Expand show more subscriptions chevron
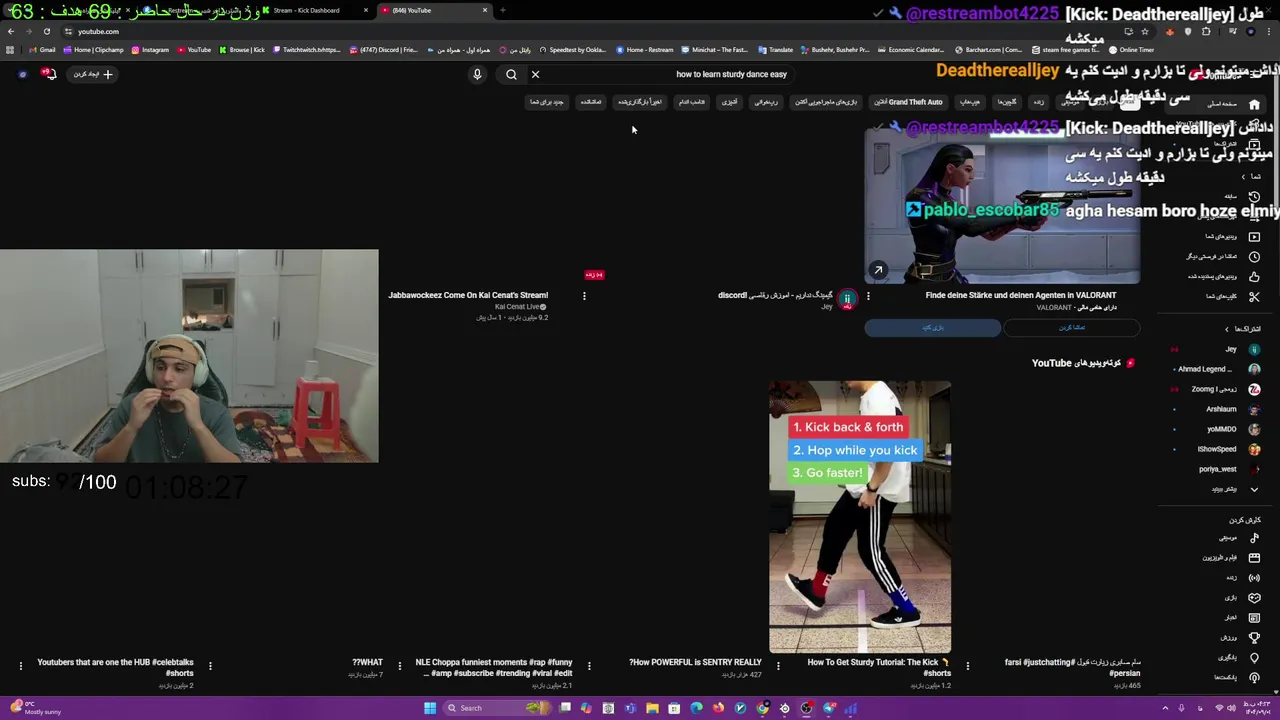 pyautogui.click(x=1254, y=489)
